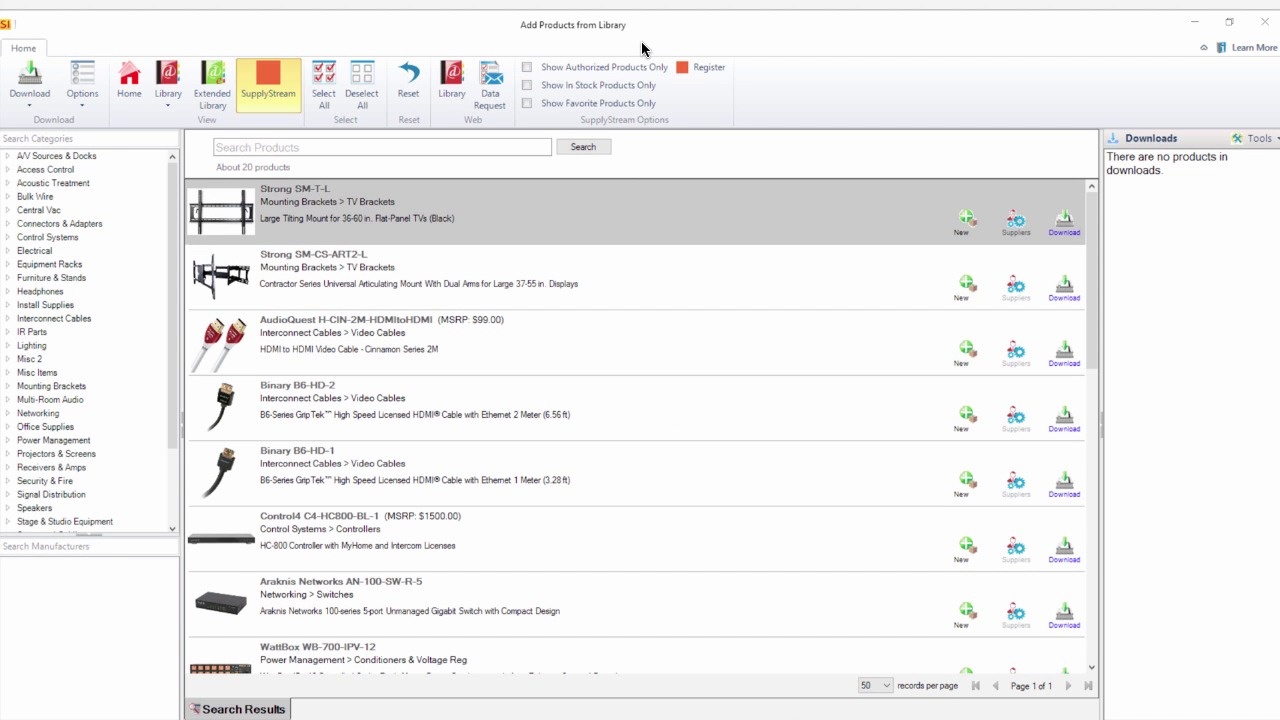Screen dimensions: 1280x720
Task: Download the Strong SM-T-L product
Action: coord(1064,222)
